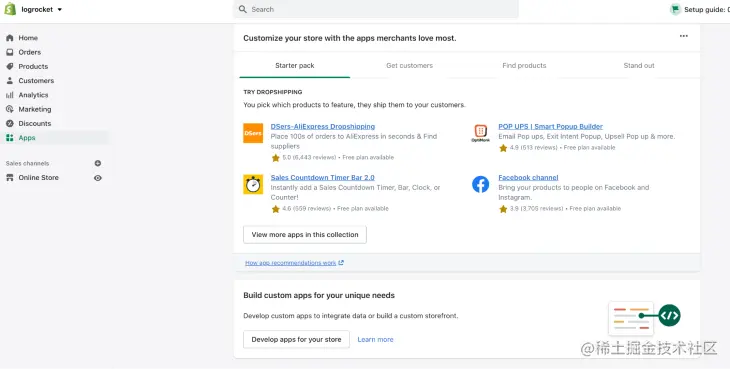
Task: Click the Sales channels heading
Action: tap(27, 163)
